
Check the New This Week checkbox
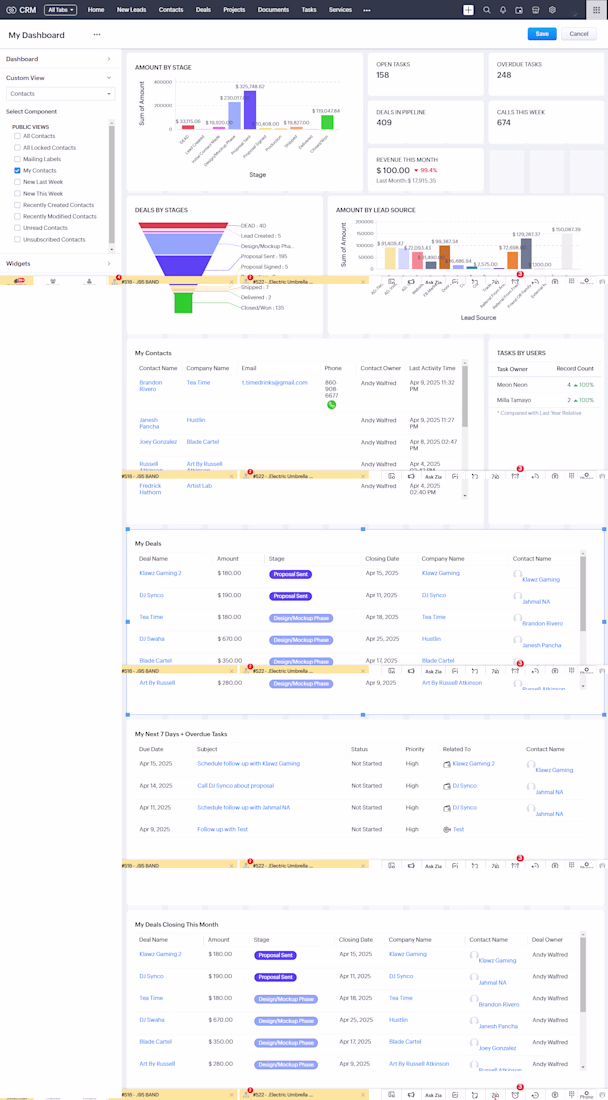click(x=18, y=193)
